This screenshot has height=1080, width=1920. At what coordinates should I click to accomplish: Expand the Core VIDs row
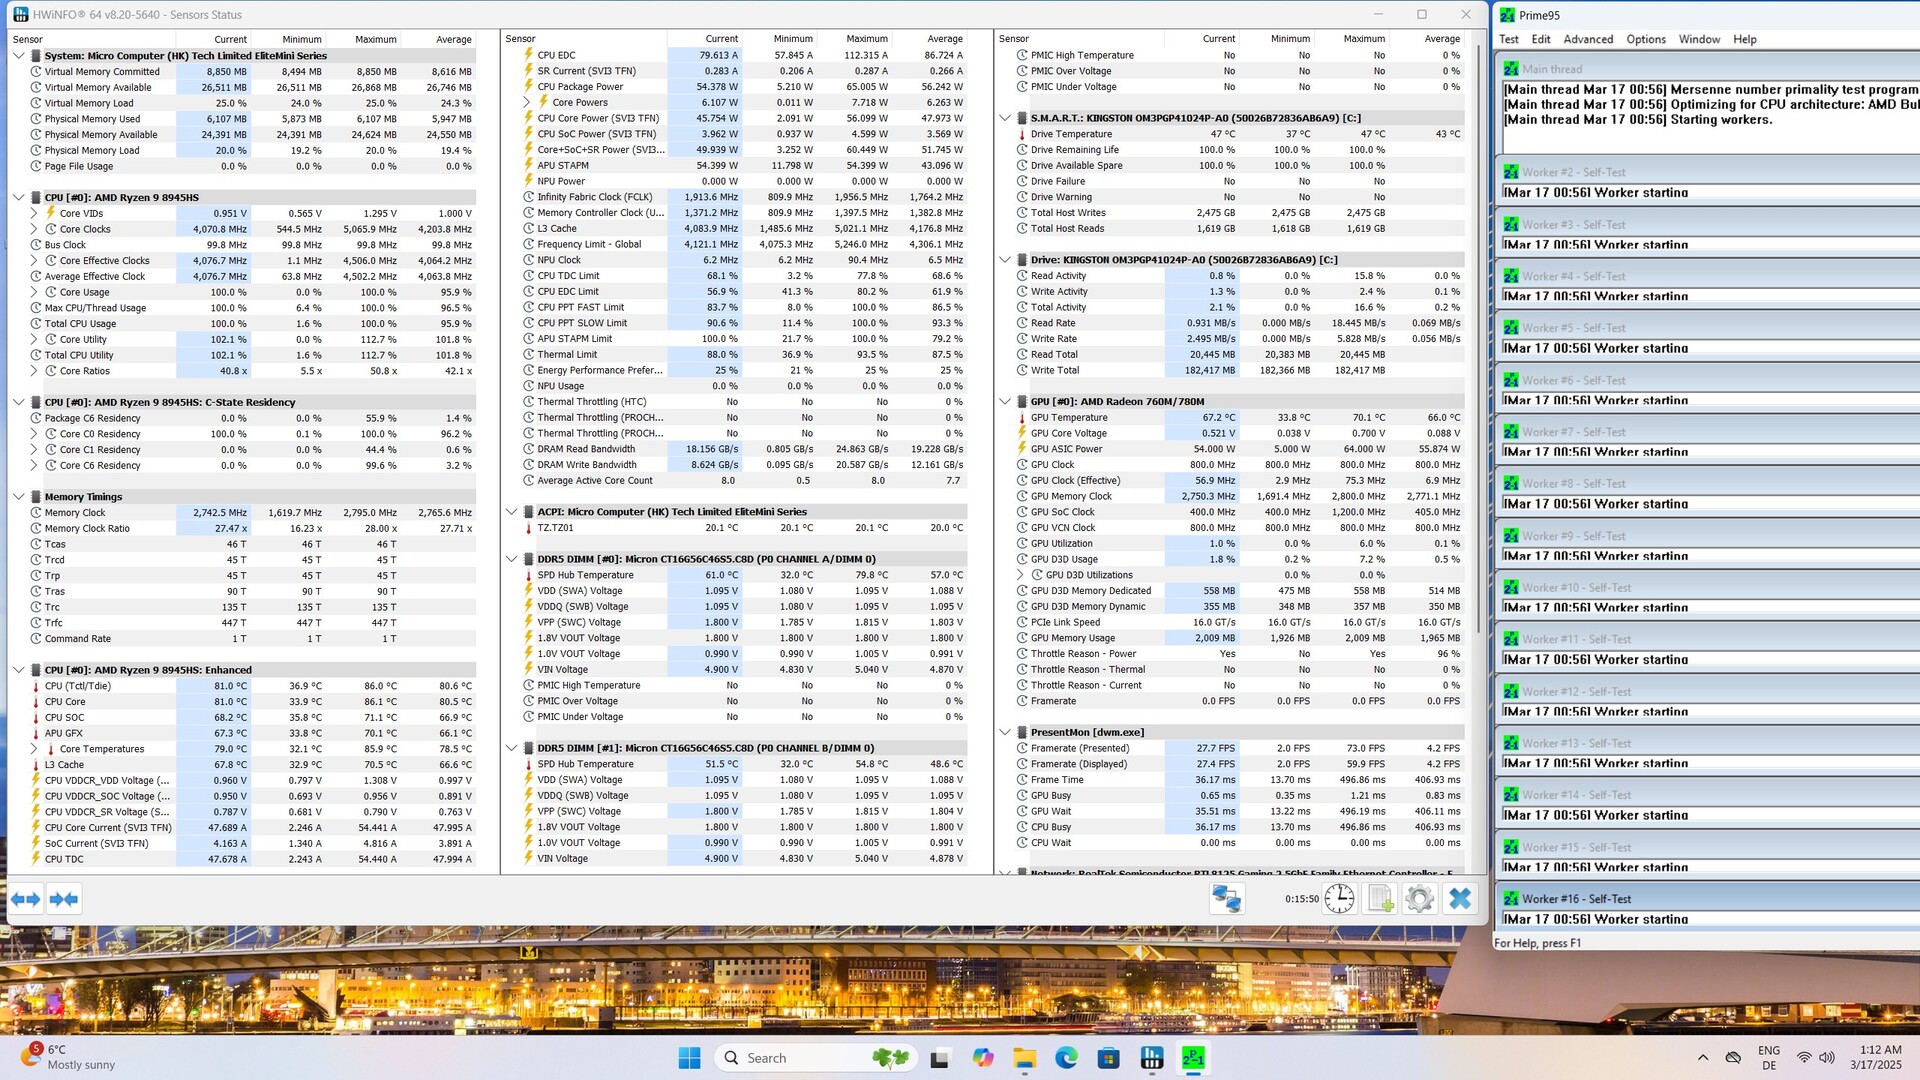click(x=33, y=213)
